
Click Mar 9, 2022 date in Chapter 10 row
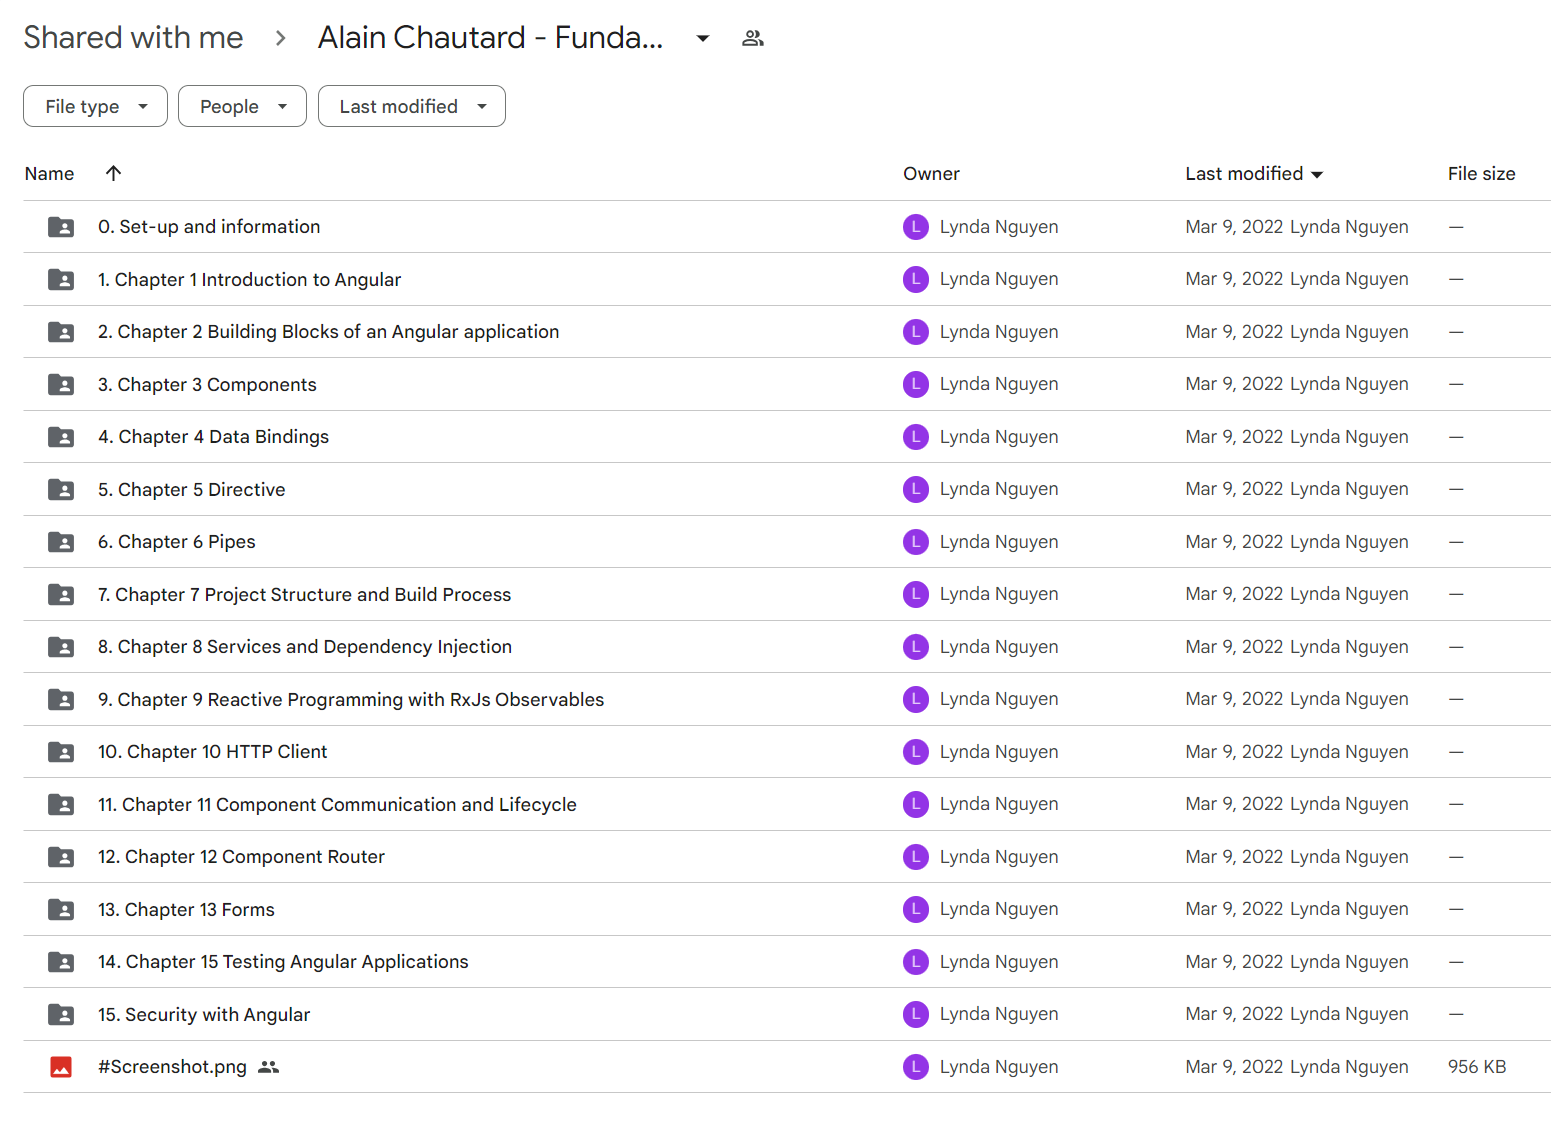(x=1234, y=752)
